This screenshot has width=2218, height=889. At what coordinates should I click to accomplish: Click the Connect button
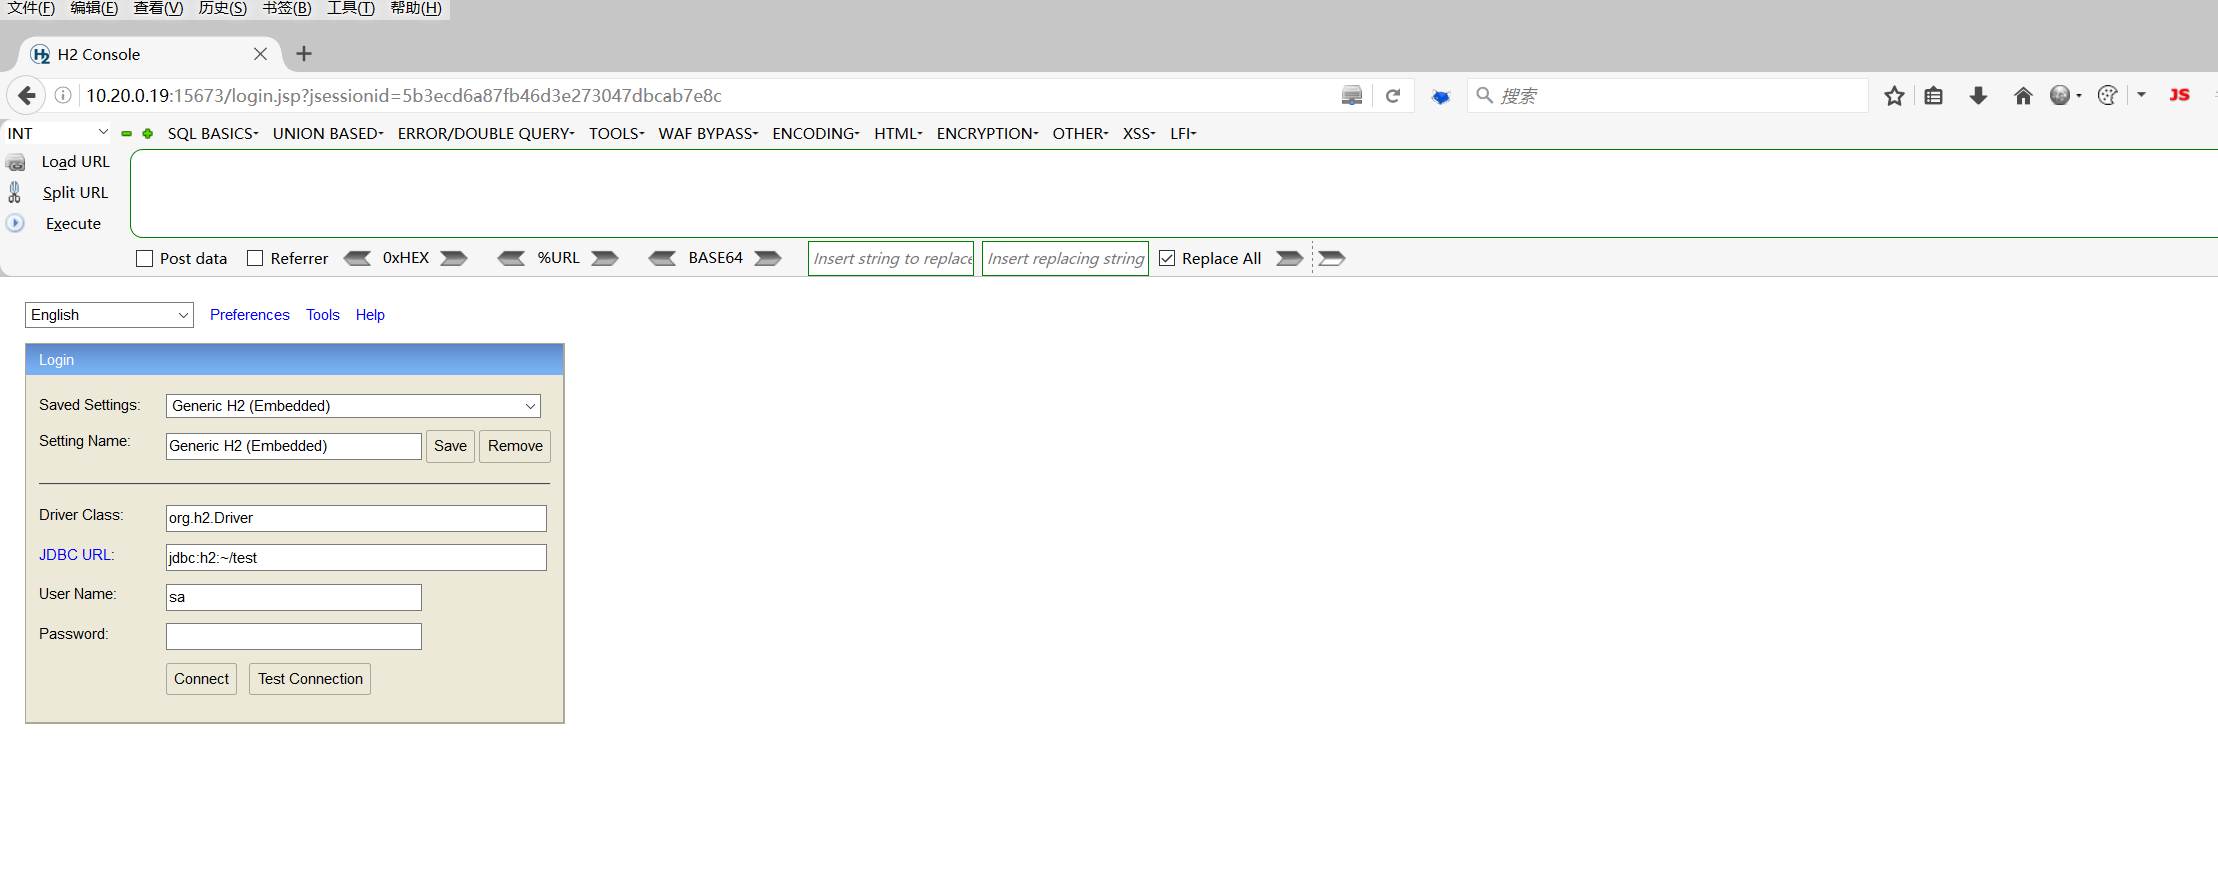[201, 679]
